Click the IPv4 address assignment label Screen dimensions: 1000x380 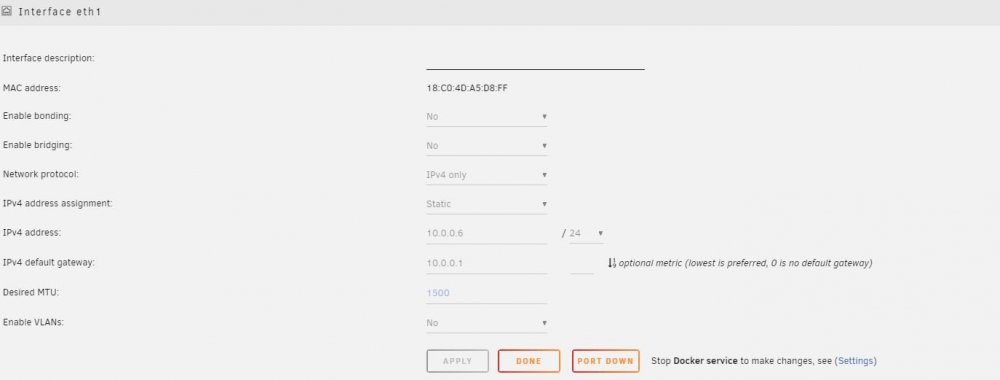57,203
